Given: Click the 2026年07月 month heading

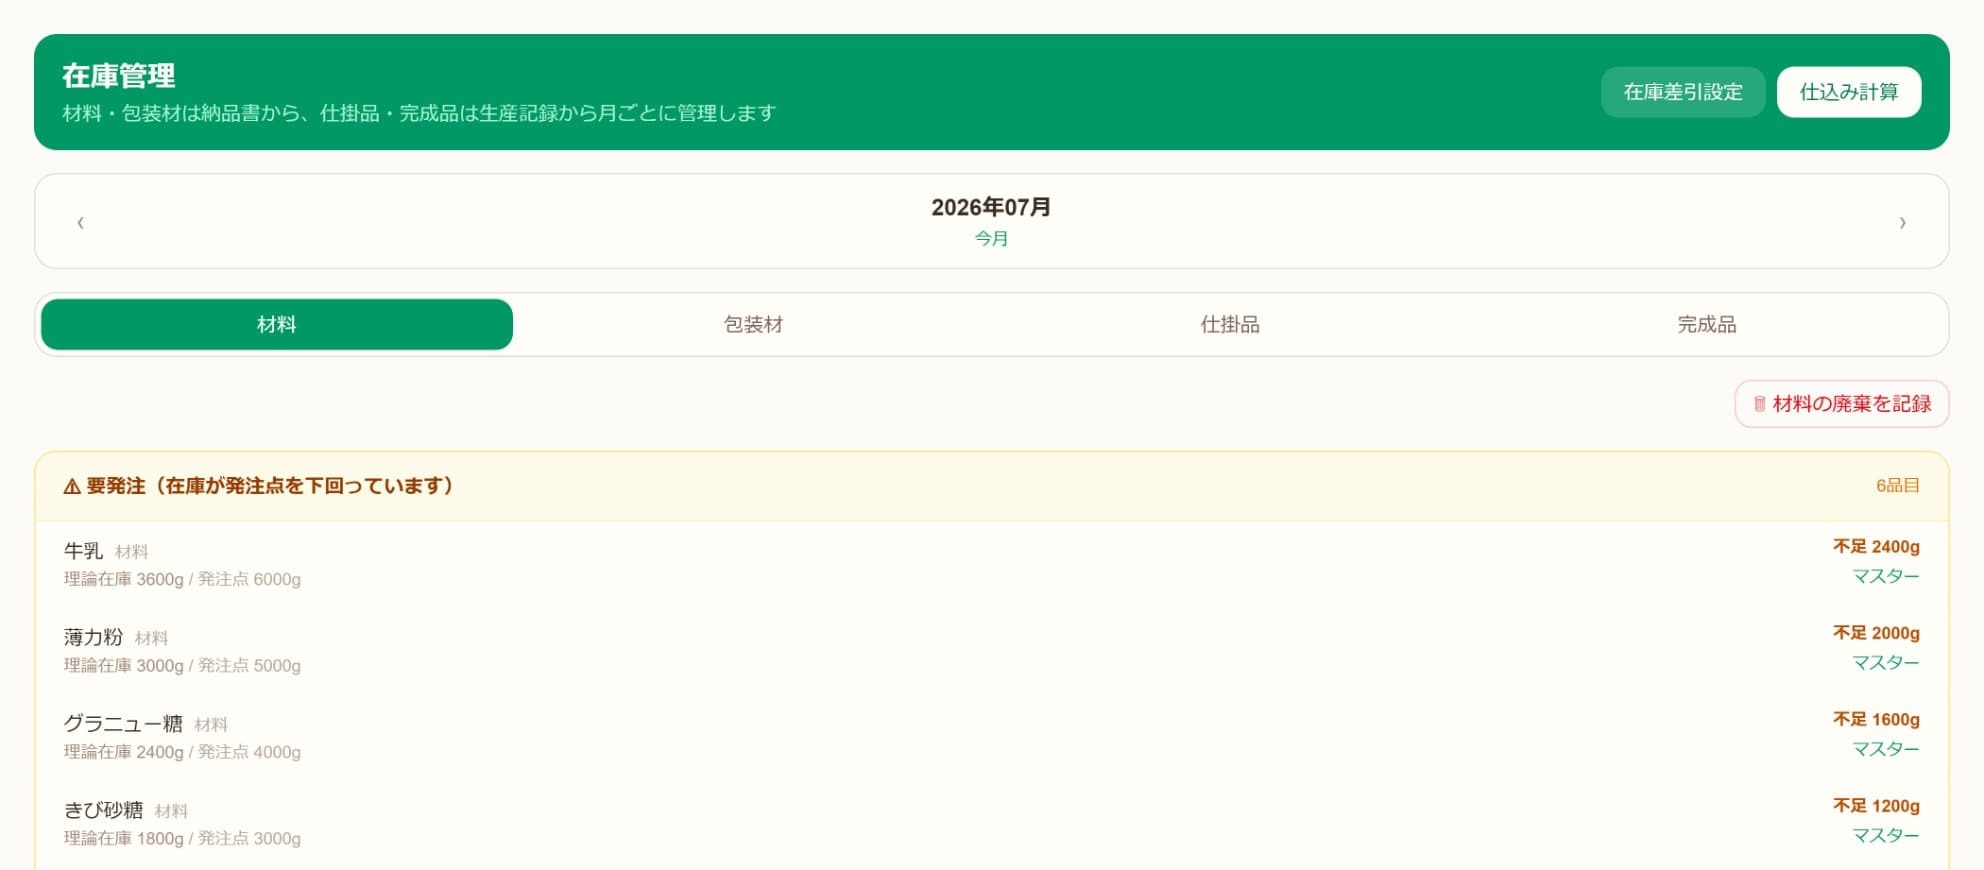Looking at the screenshot, I should pyautogui.click(x=991, y=207).
